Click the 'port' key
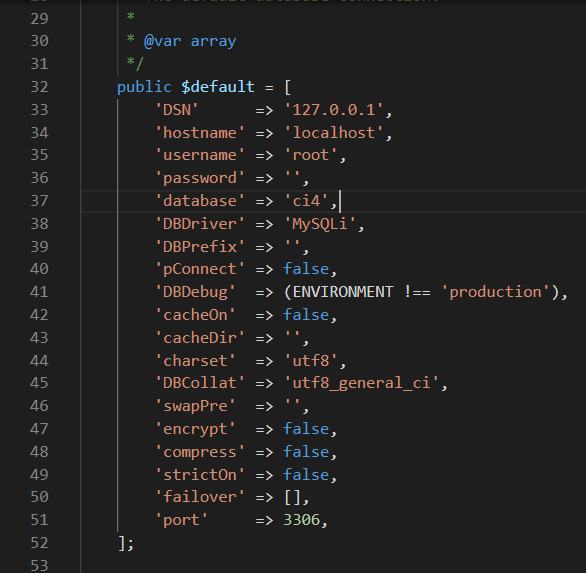 182,520
